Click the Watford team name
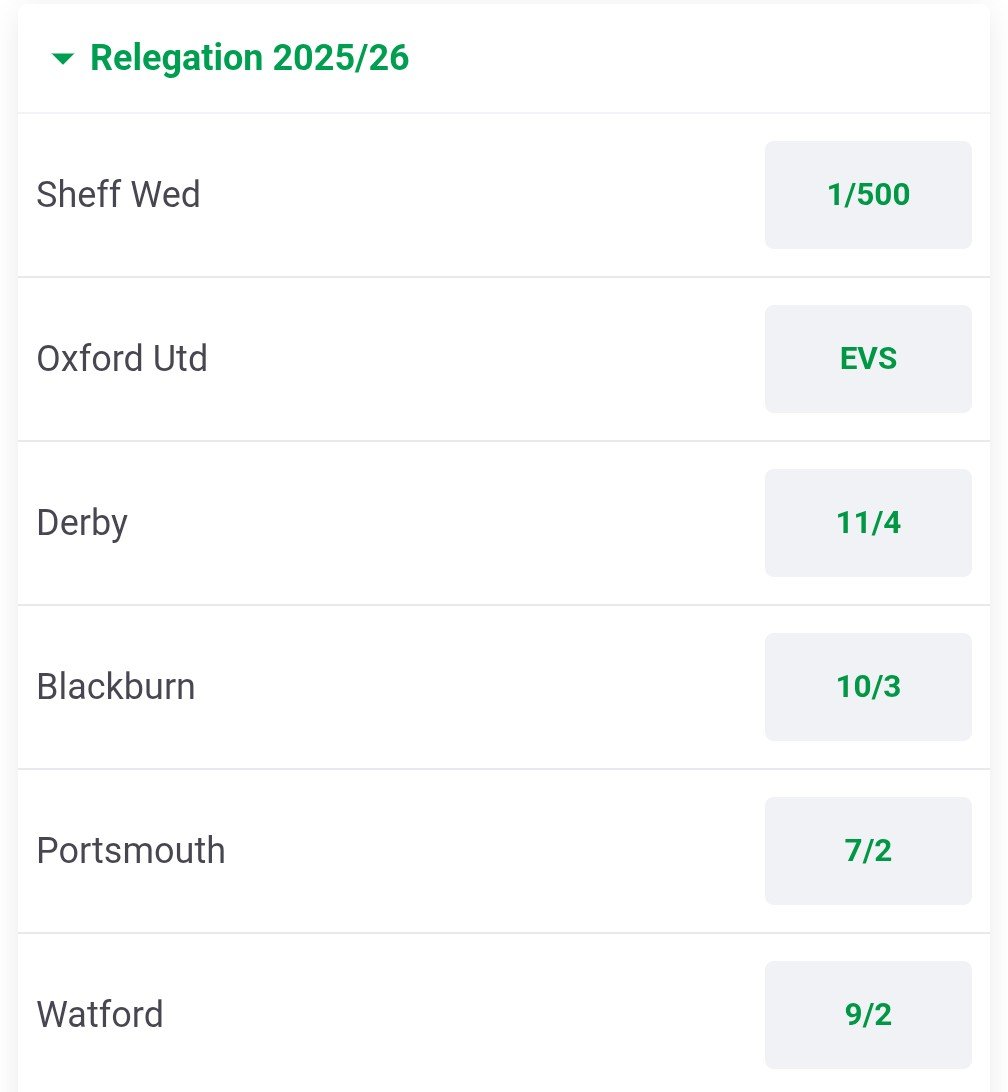1008x1092 pixels. pos(100,1015)
